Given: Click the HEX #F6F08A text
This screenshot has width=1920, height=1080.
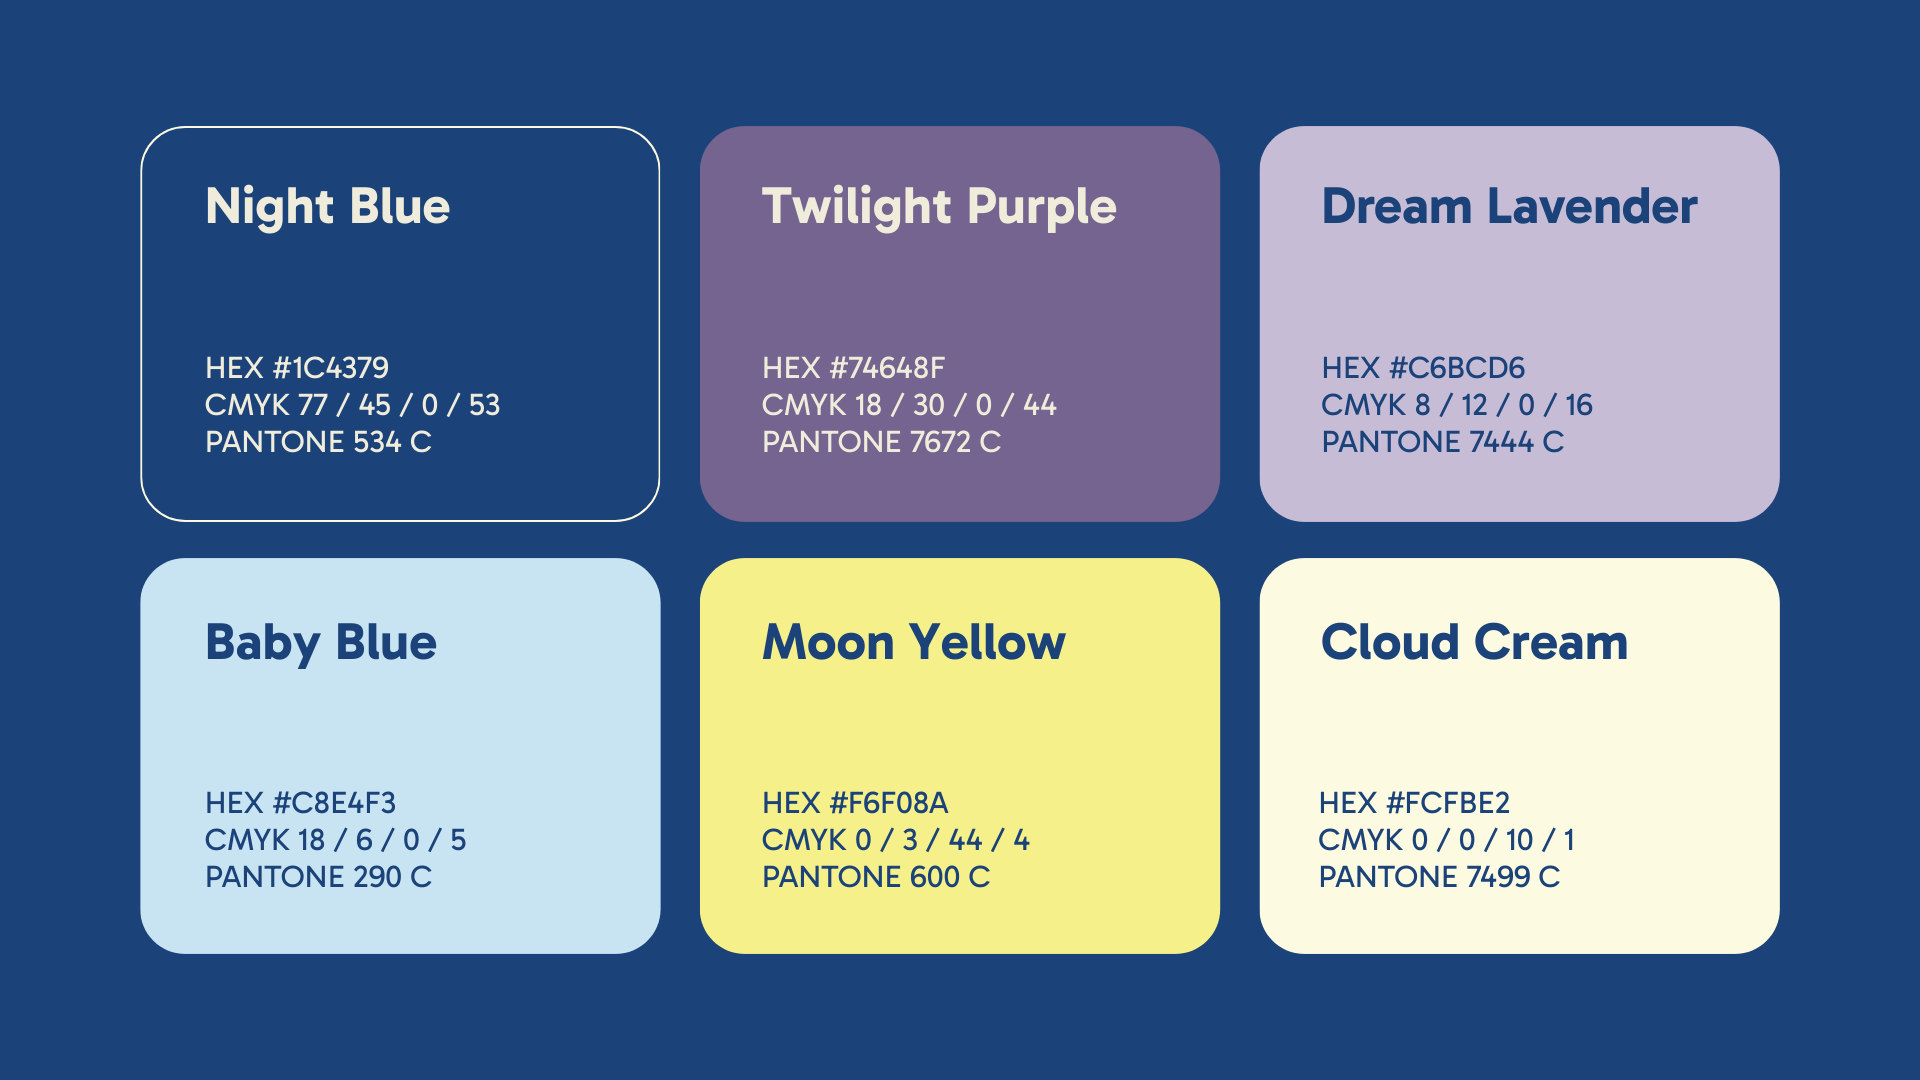Looking at the screenshot, I should 855,803.
